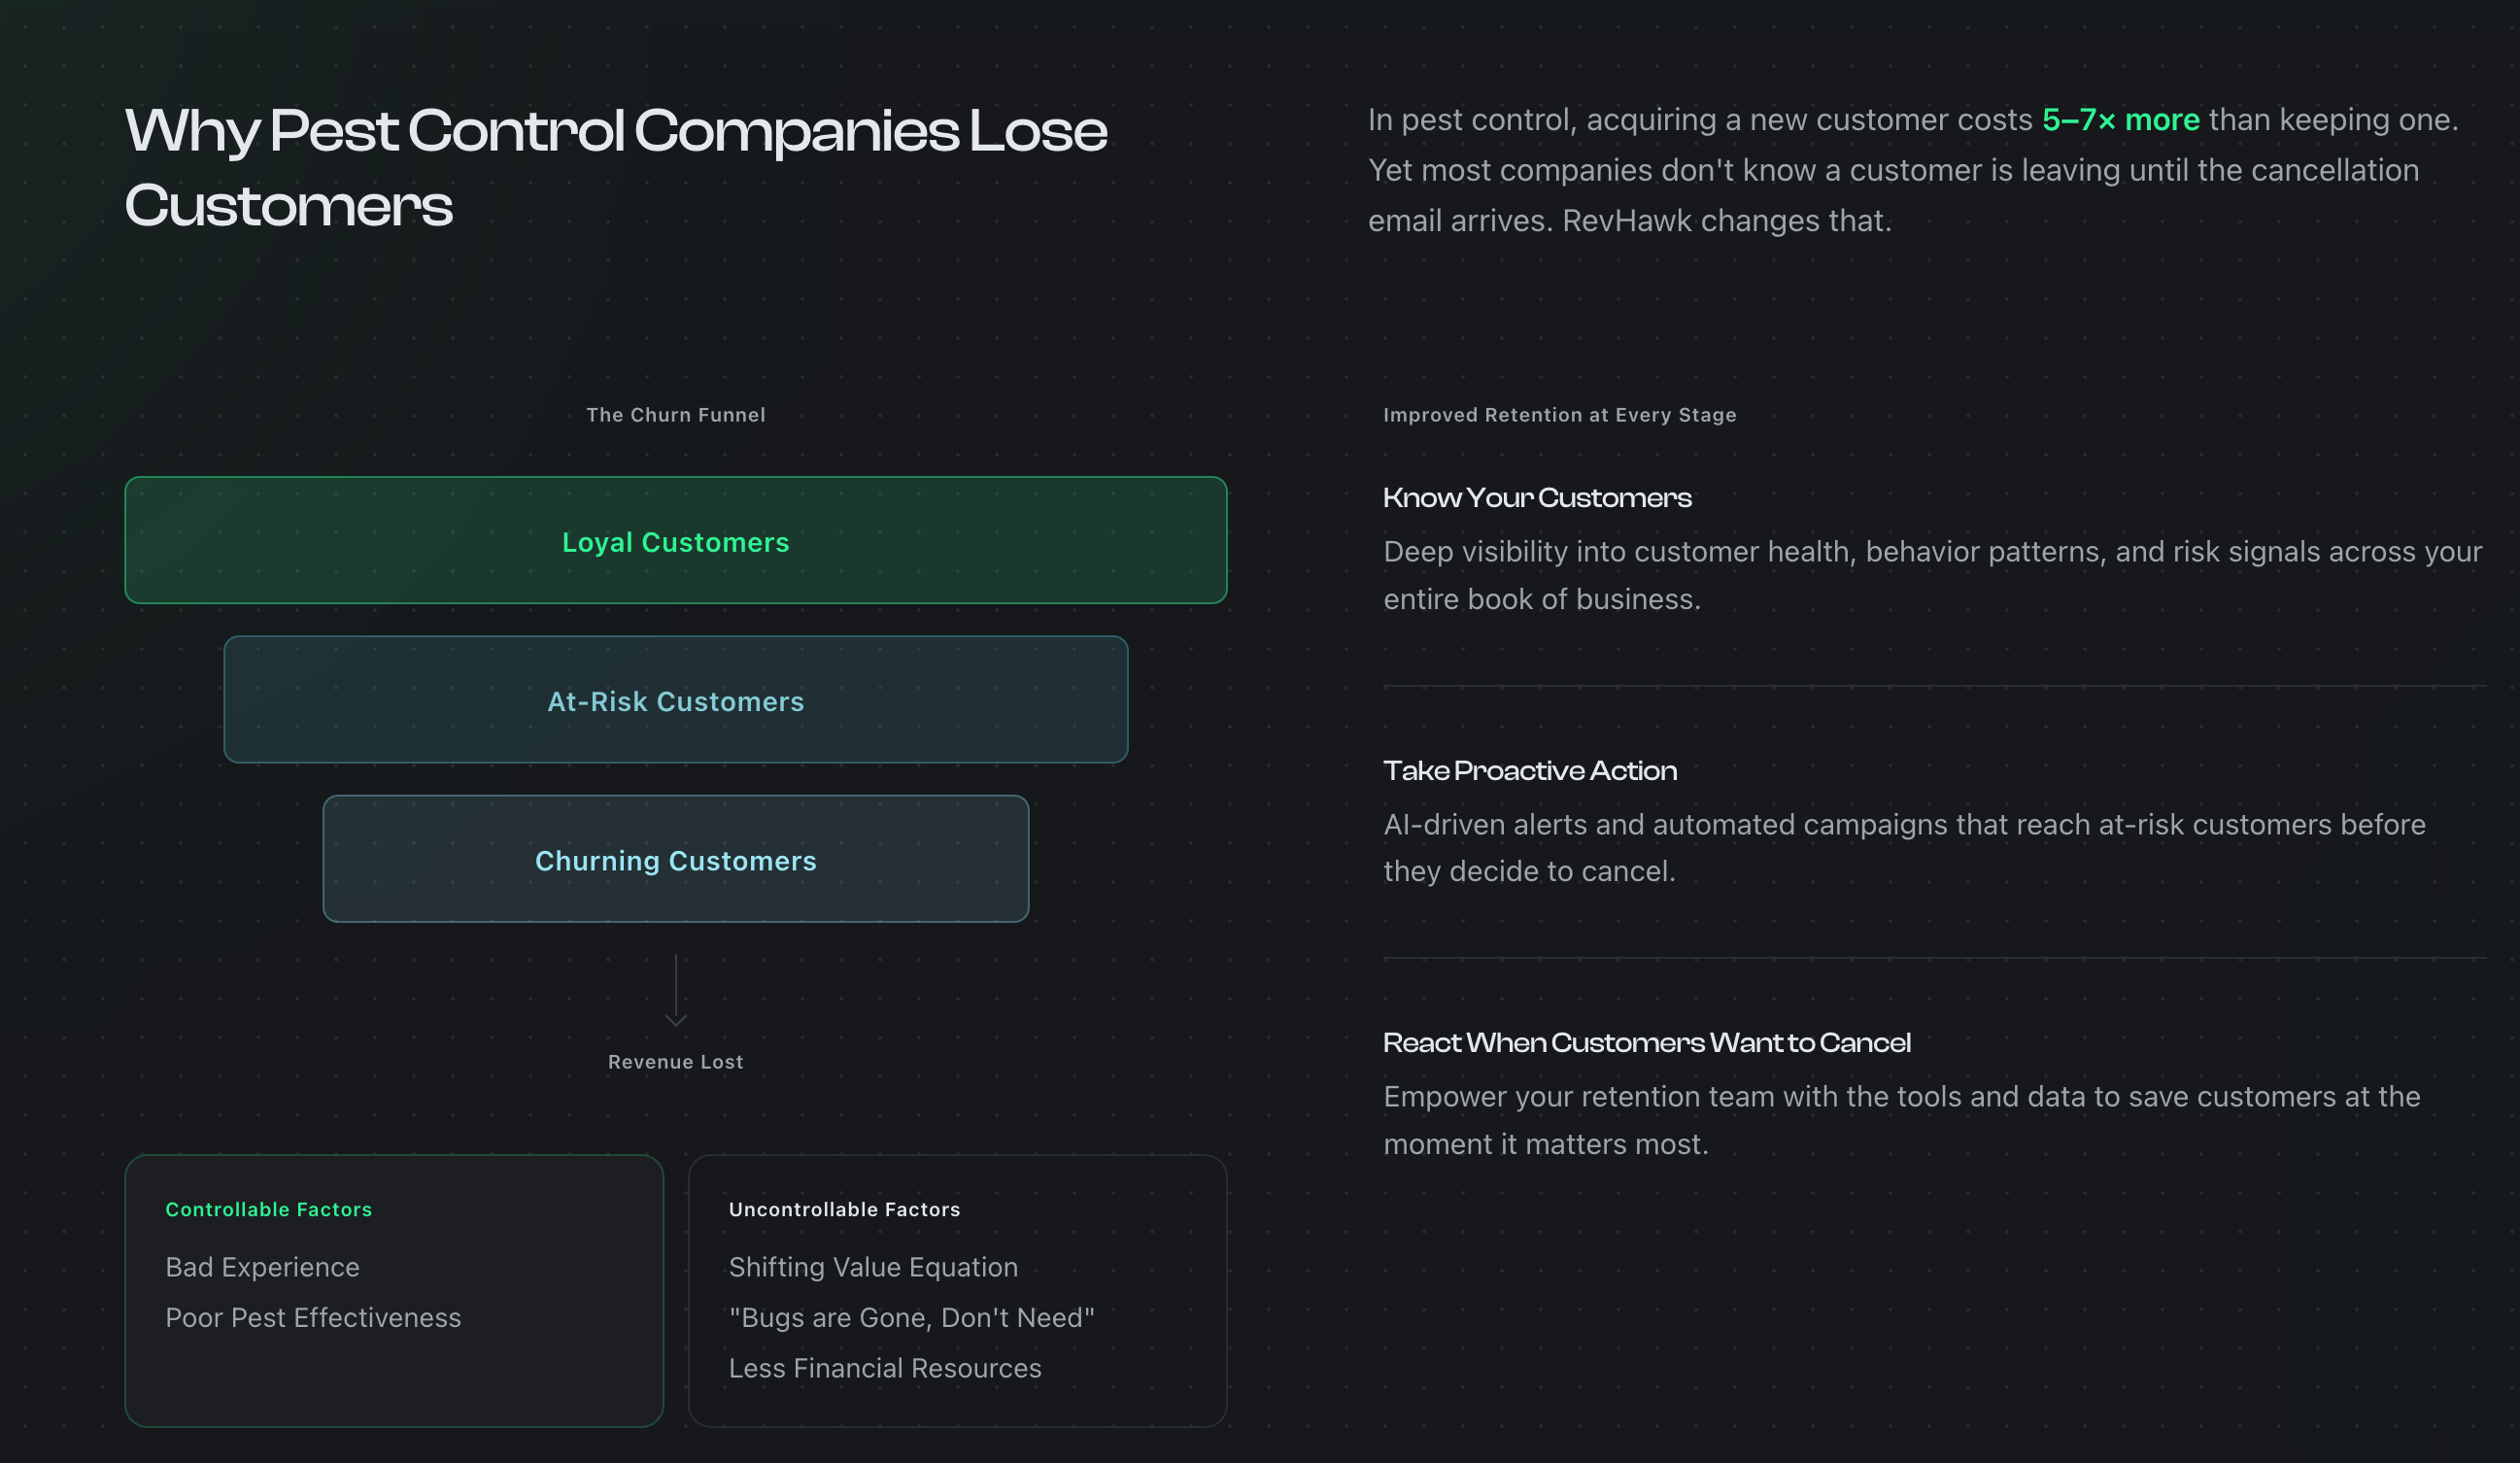The image size is (2520, 1463).
Task: Click the highlighted 5–7× more text
Action: [x=2120, y=120]
